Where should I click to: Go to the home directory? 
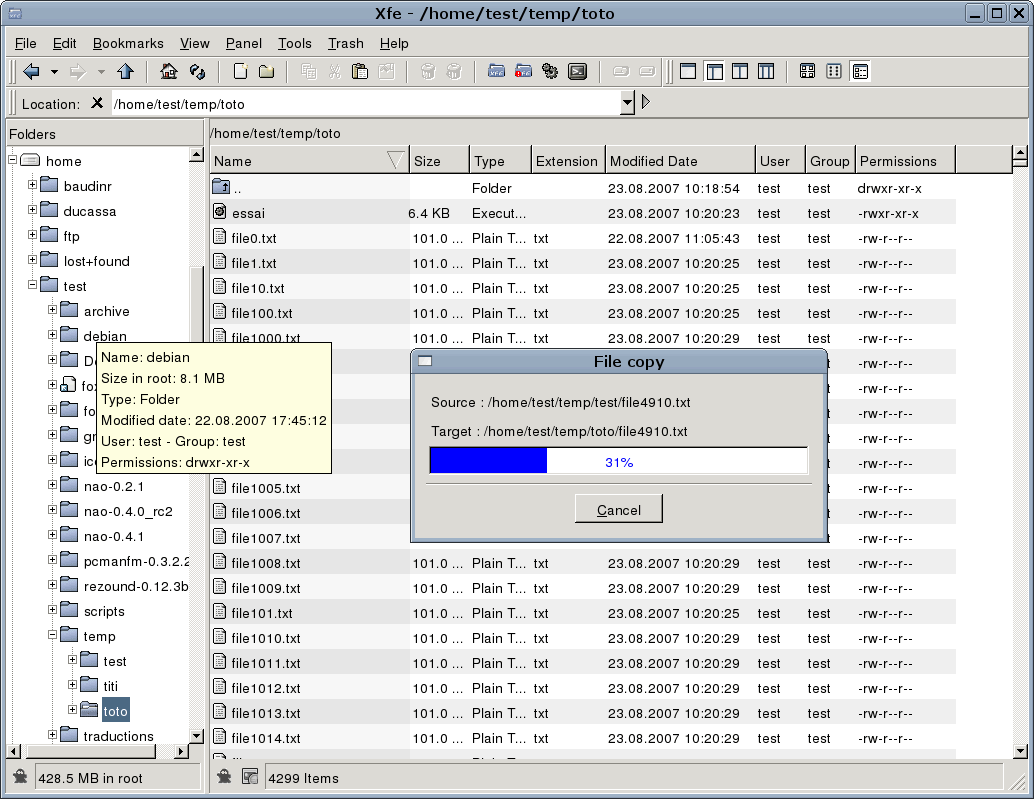point(167,71)
